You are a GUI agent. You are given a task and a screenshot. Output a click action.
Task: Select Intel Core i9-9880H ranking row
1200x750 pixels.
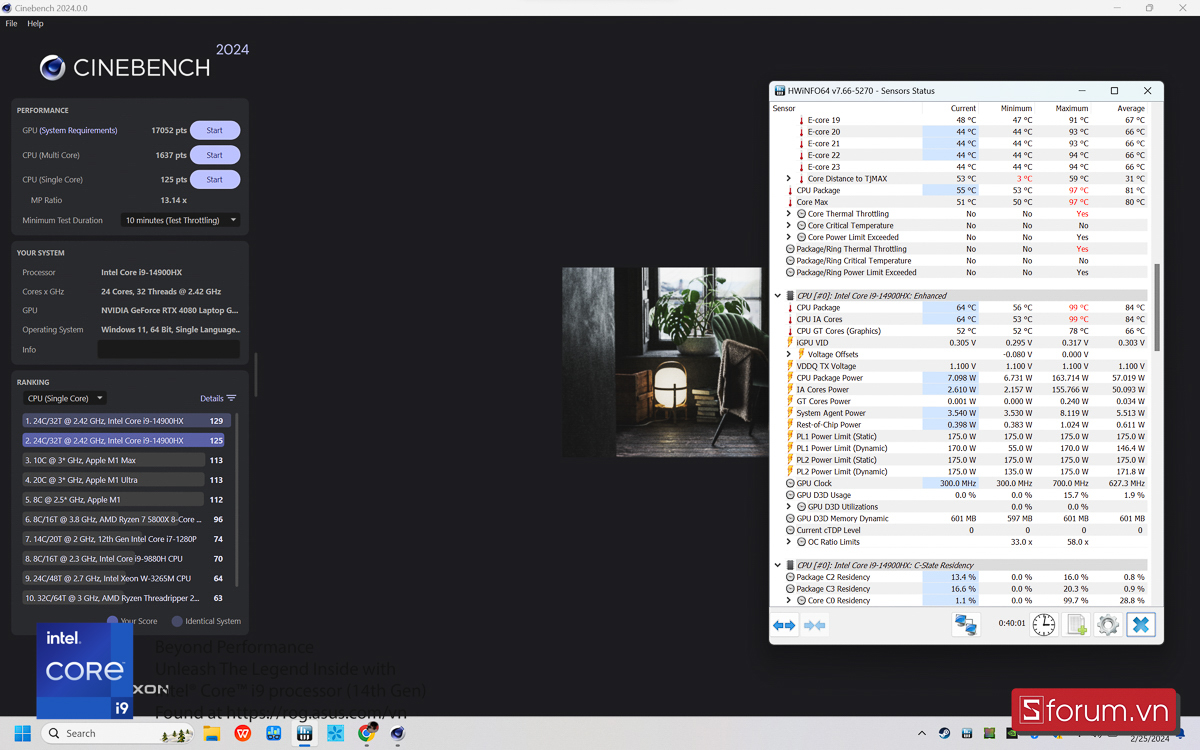pos(126,559)
